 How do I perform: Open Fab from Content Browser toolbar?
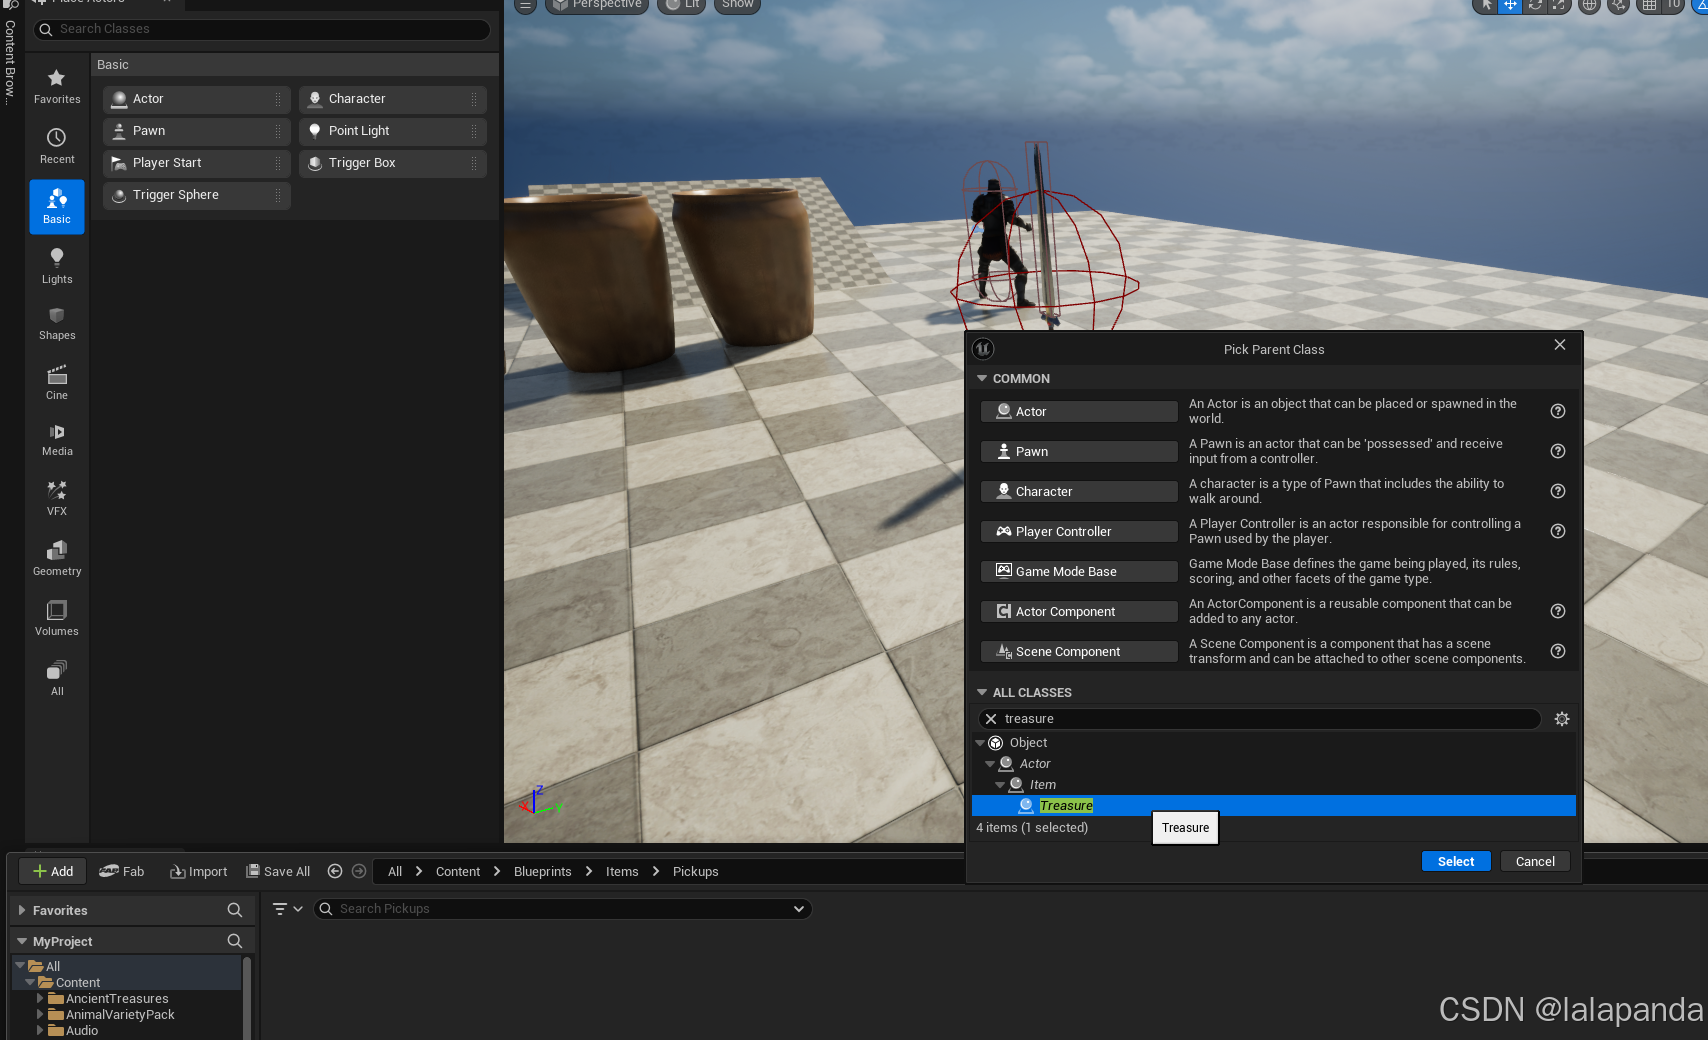(122, 872)
